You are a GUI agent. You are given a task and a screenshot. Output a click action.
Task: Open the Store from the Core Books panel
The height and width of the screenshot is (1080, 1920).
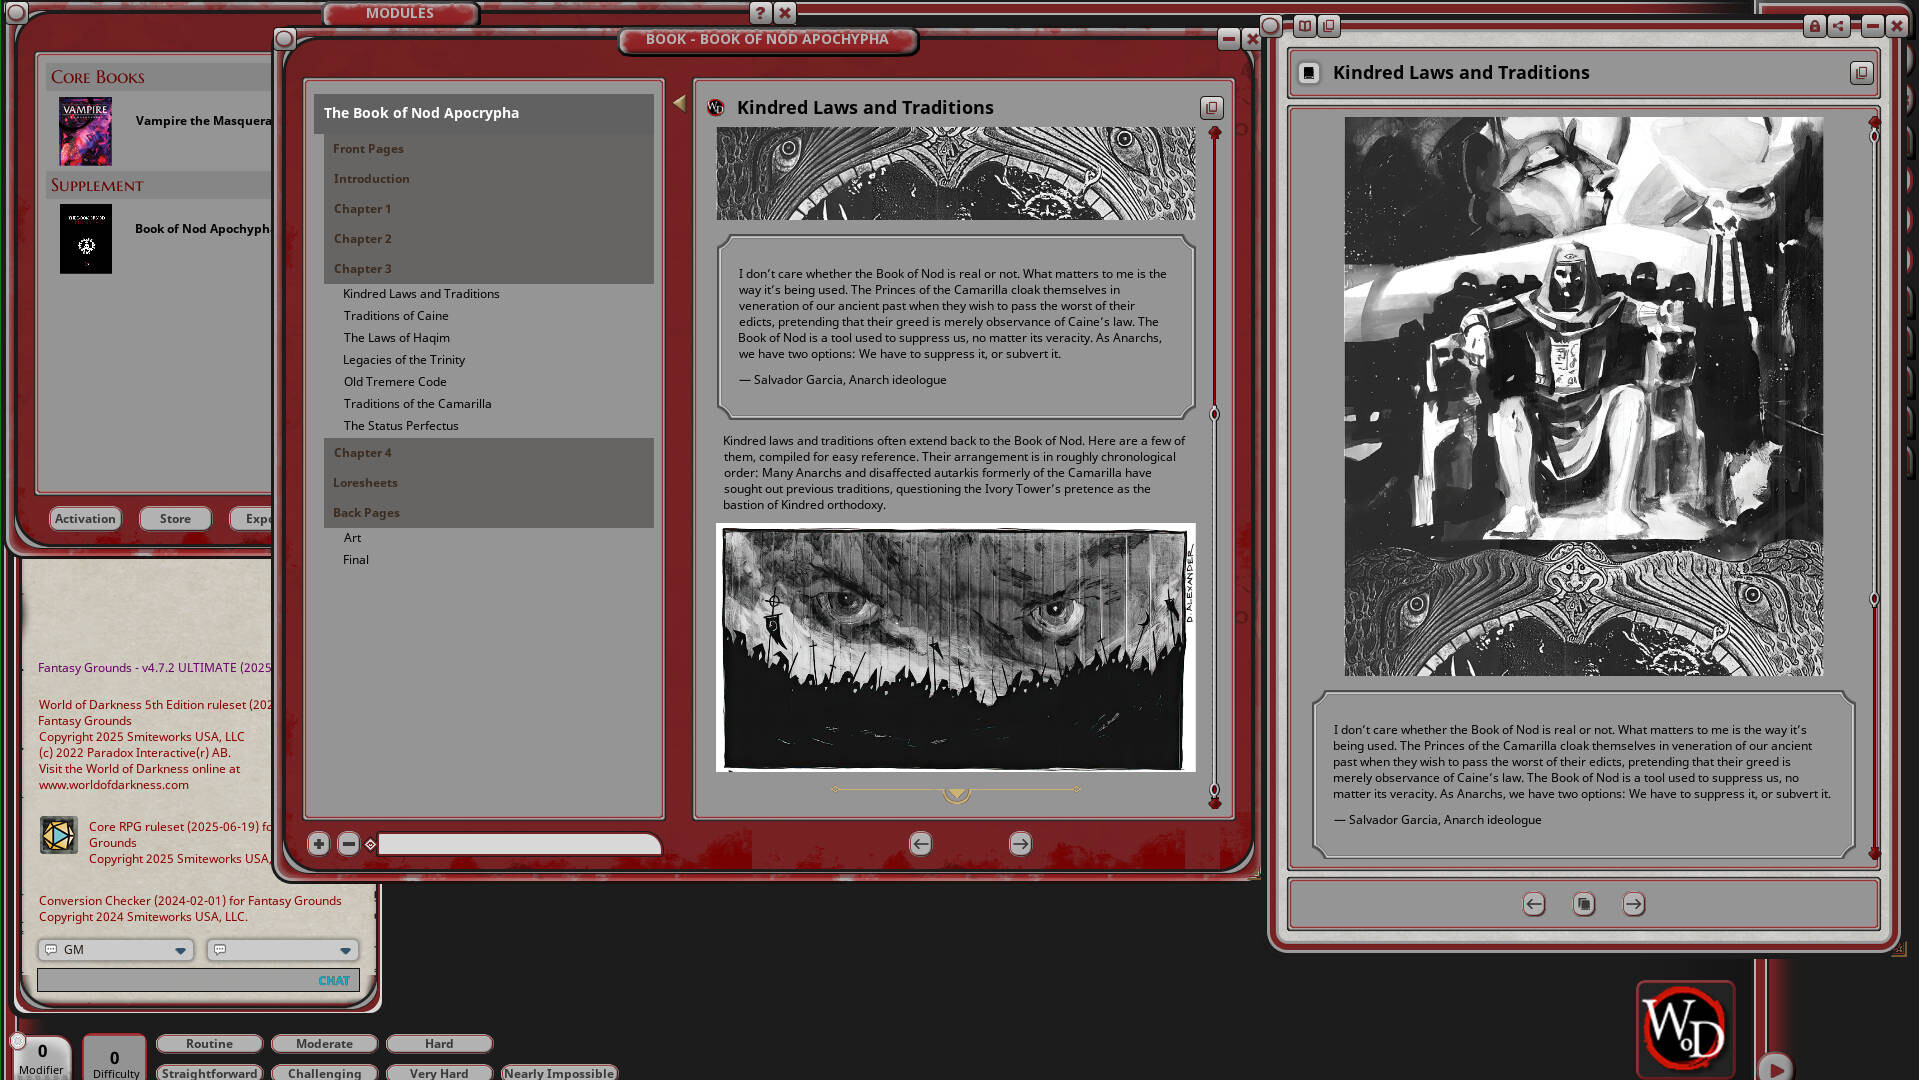(175, 518)
